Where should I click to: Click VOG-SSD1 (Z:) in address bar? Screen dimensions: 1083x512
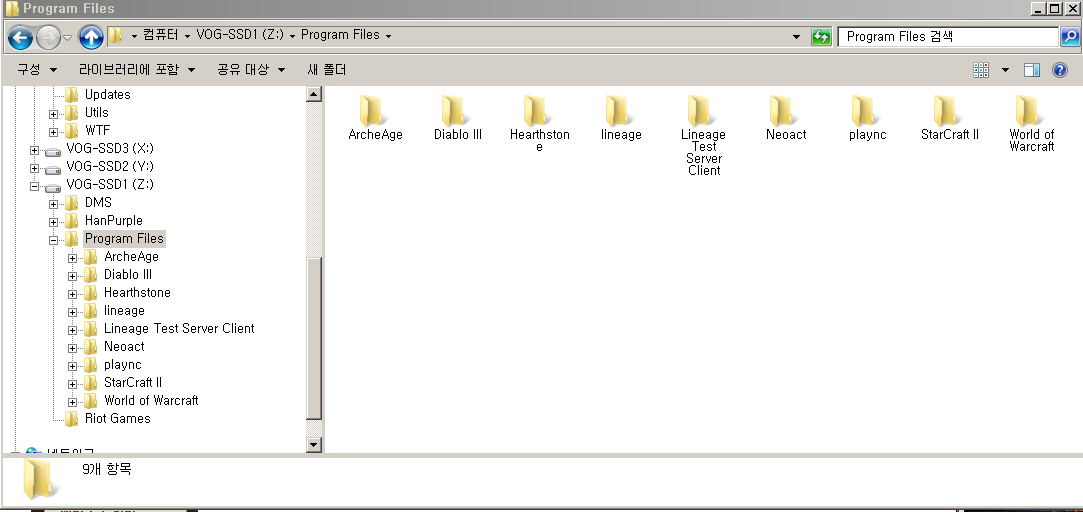coord(240,35)
